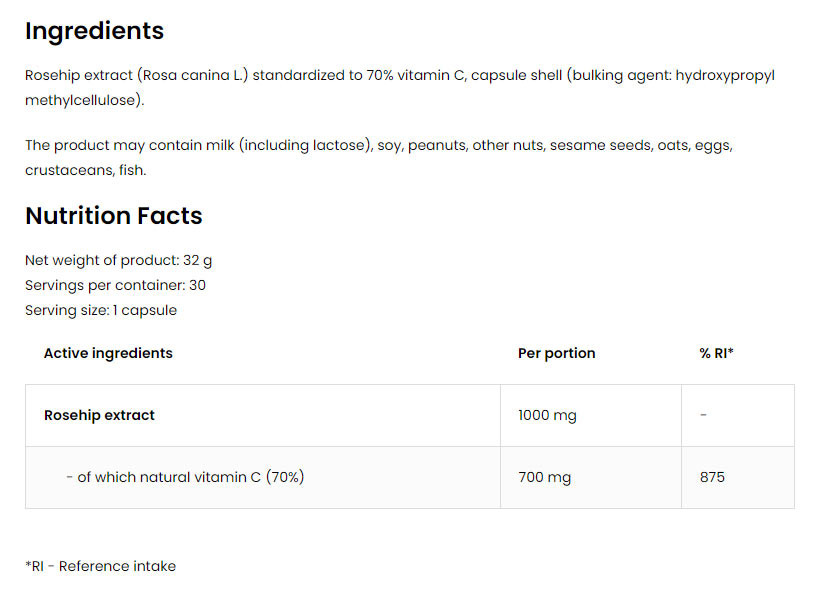823x605 pixels.
Task: Select the 'Net weight of product: 32 g' line
Action: coord(118,261)
